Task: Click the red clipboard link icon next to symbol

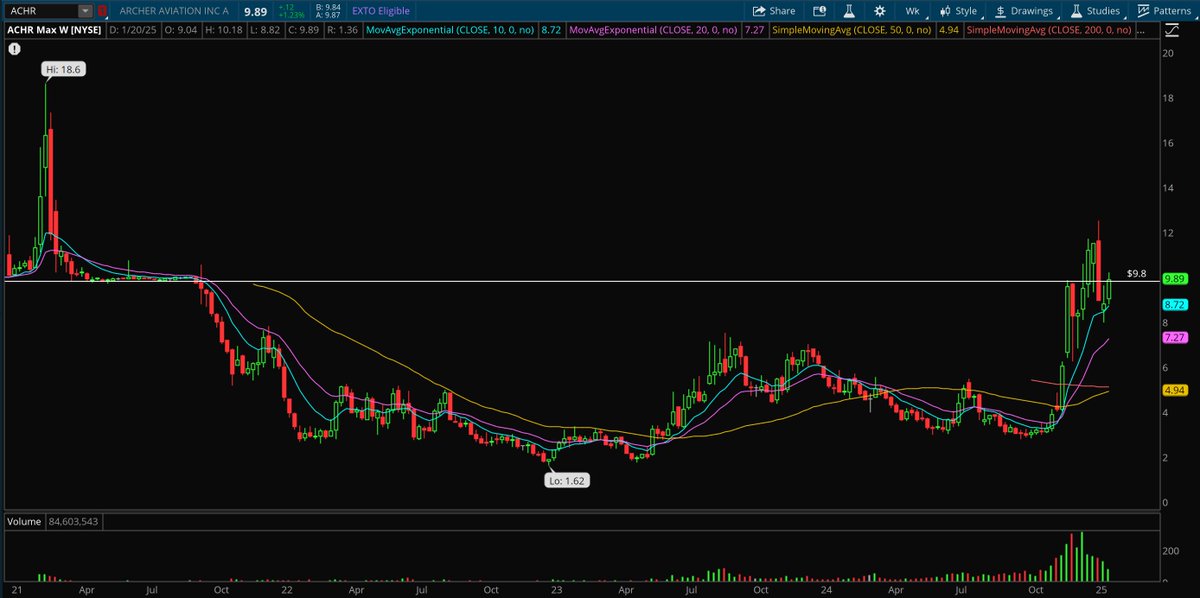Action: (102, 11)
